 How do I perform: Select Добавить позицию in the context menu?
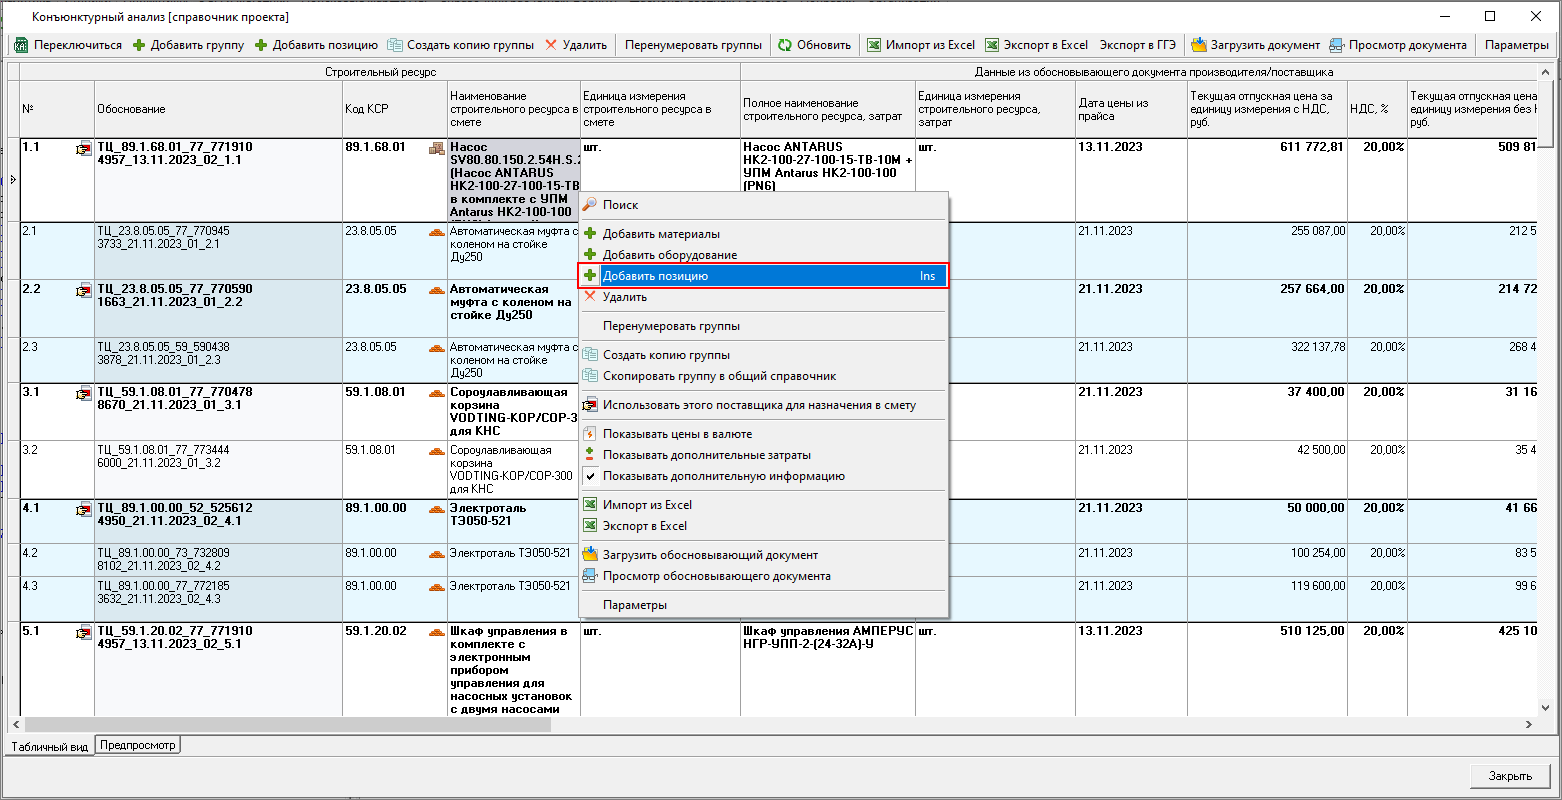[x=655, y=276]
